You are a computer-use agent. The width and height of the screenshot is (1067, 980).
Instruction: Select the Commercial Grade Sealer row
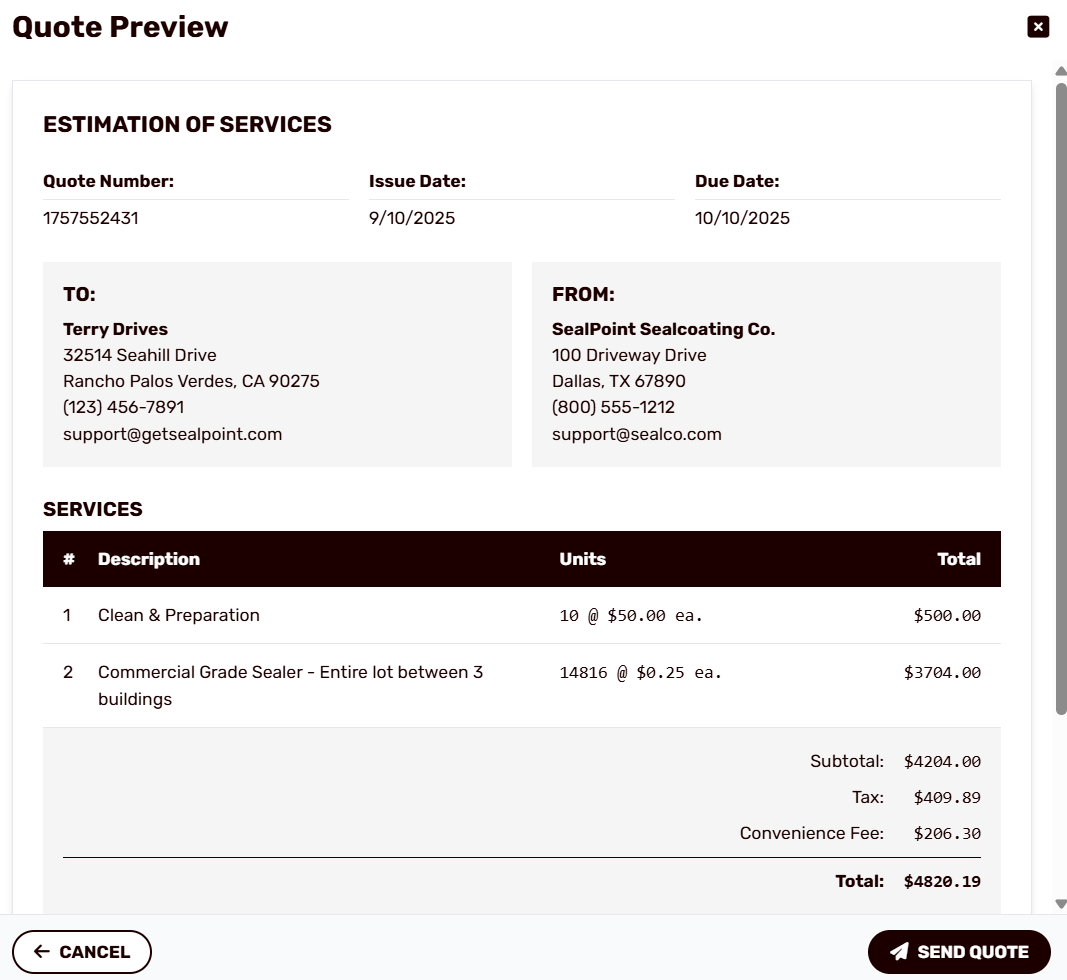tap(522, 685)
